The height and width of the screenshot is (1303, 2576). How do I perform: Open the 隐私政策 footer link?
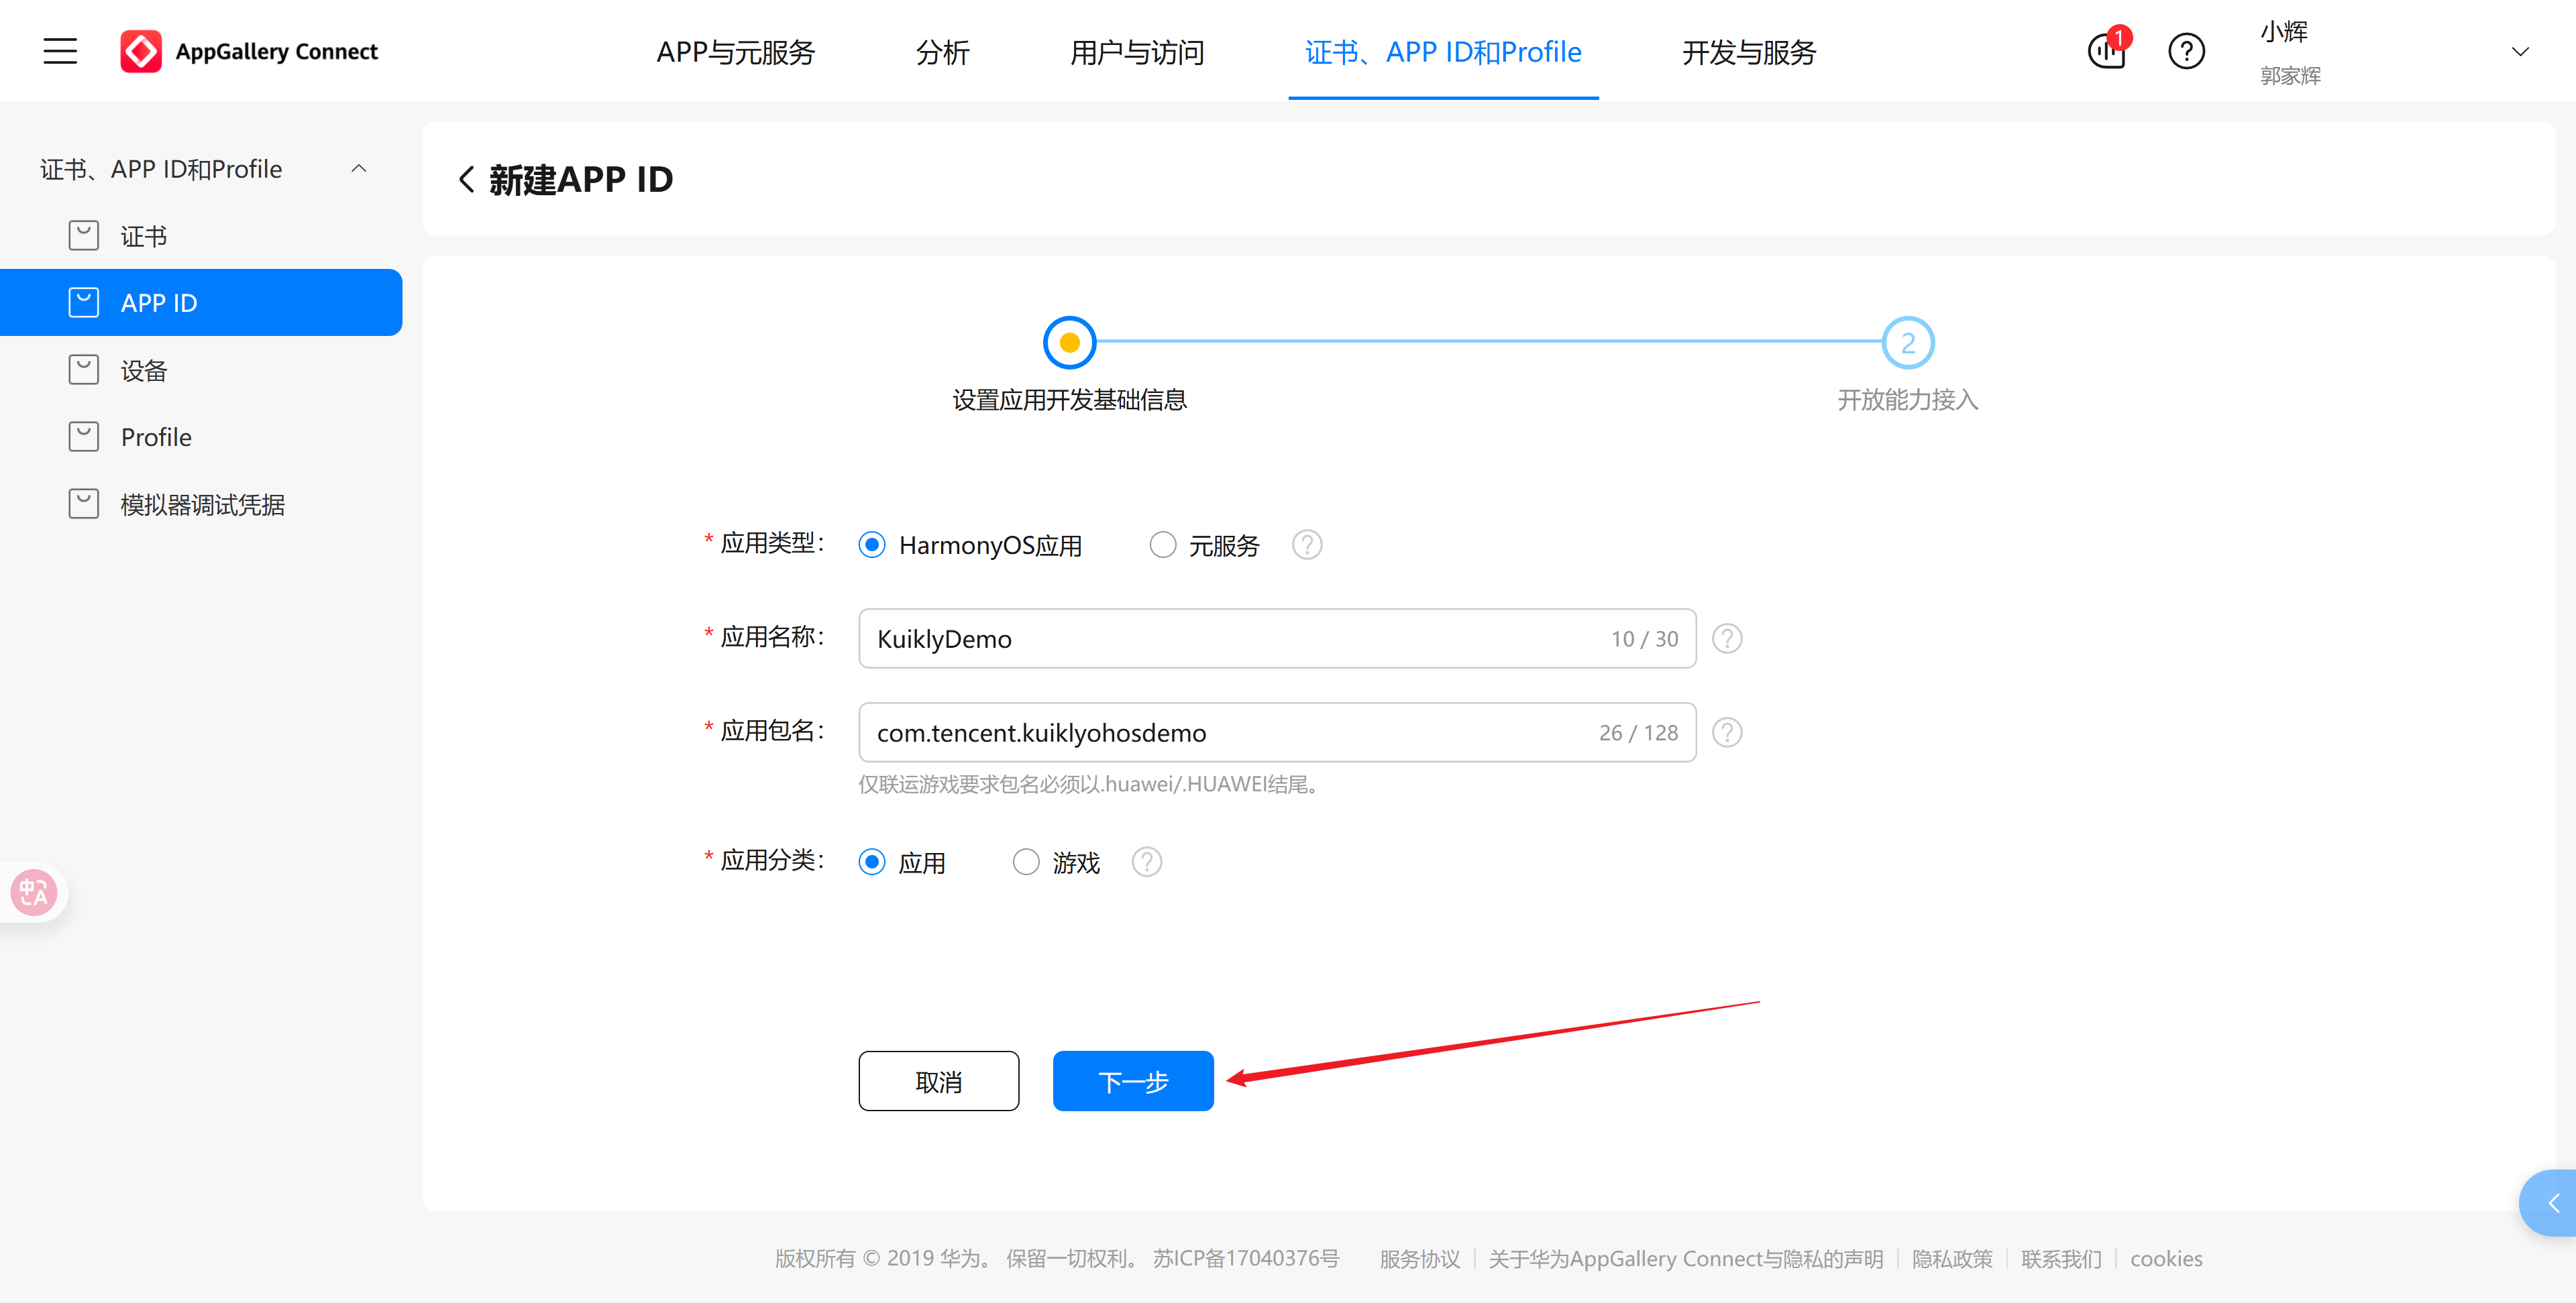point(1951,1258)
